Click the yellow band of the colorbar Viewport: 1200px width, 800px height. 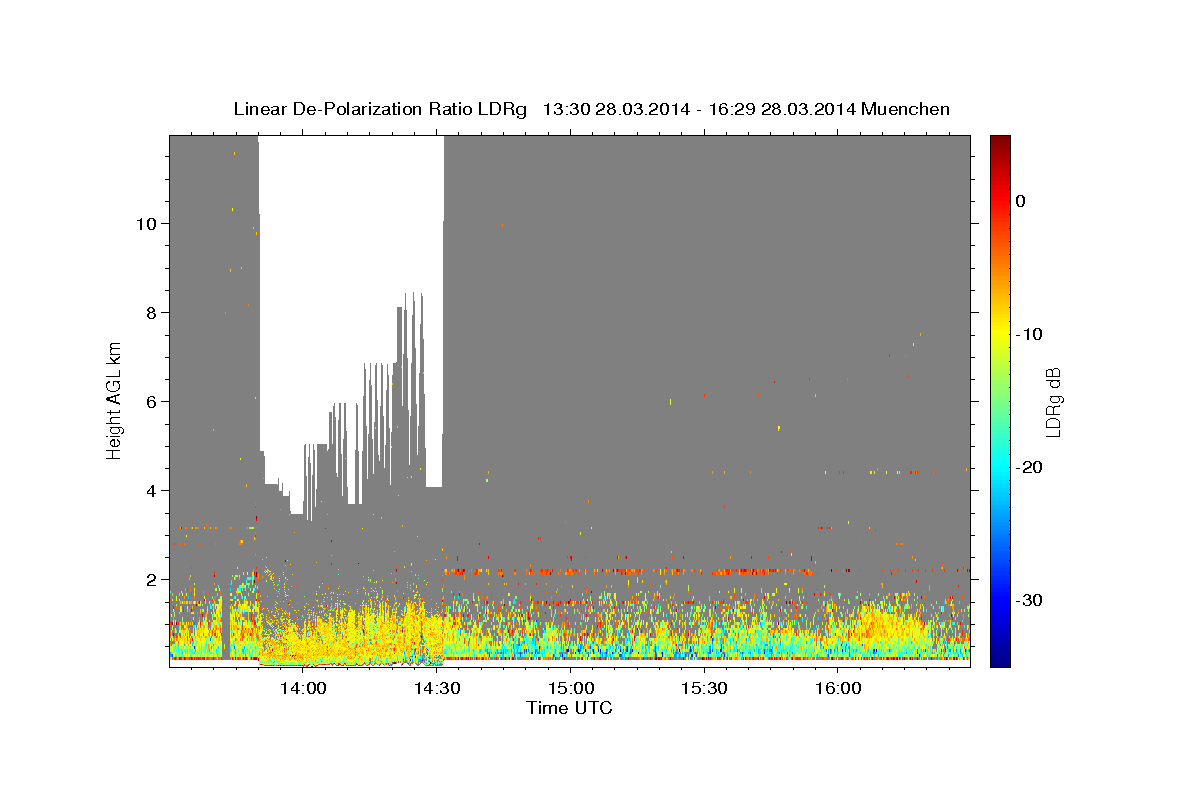pos(1000,334)
